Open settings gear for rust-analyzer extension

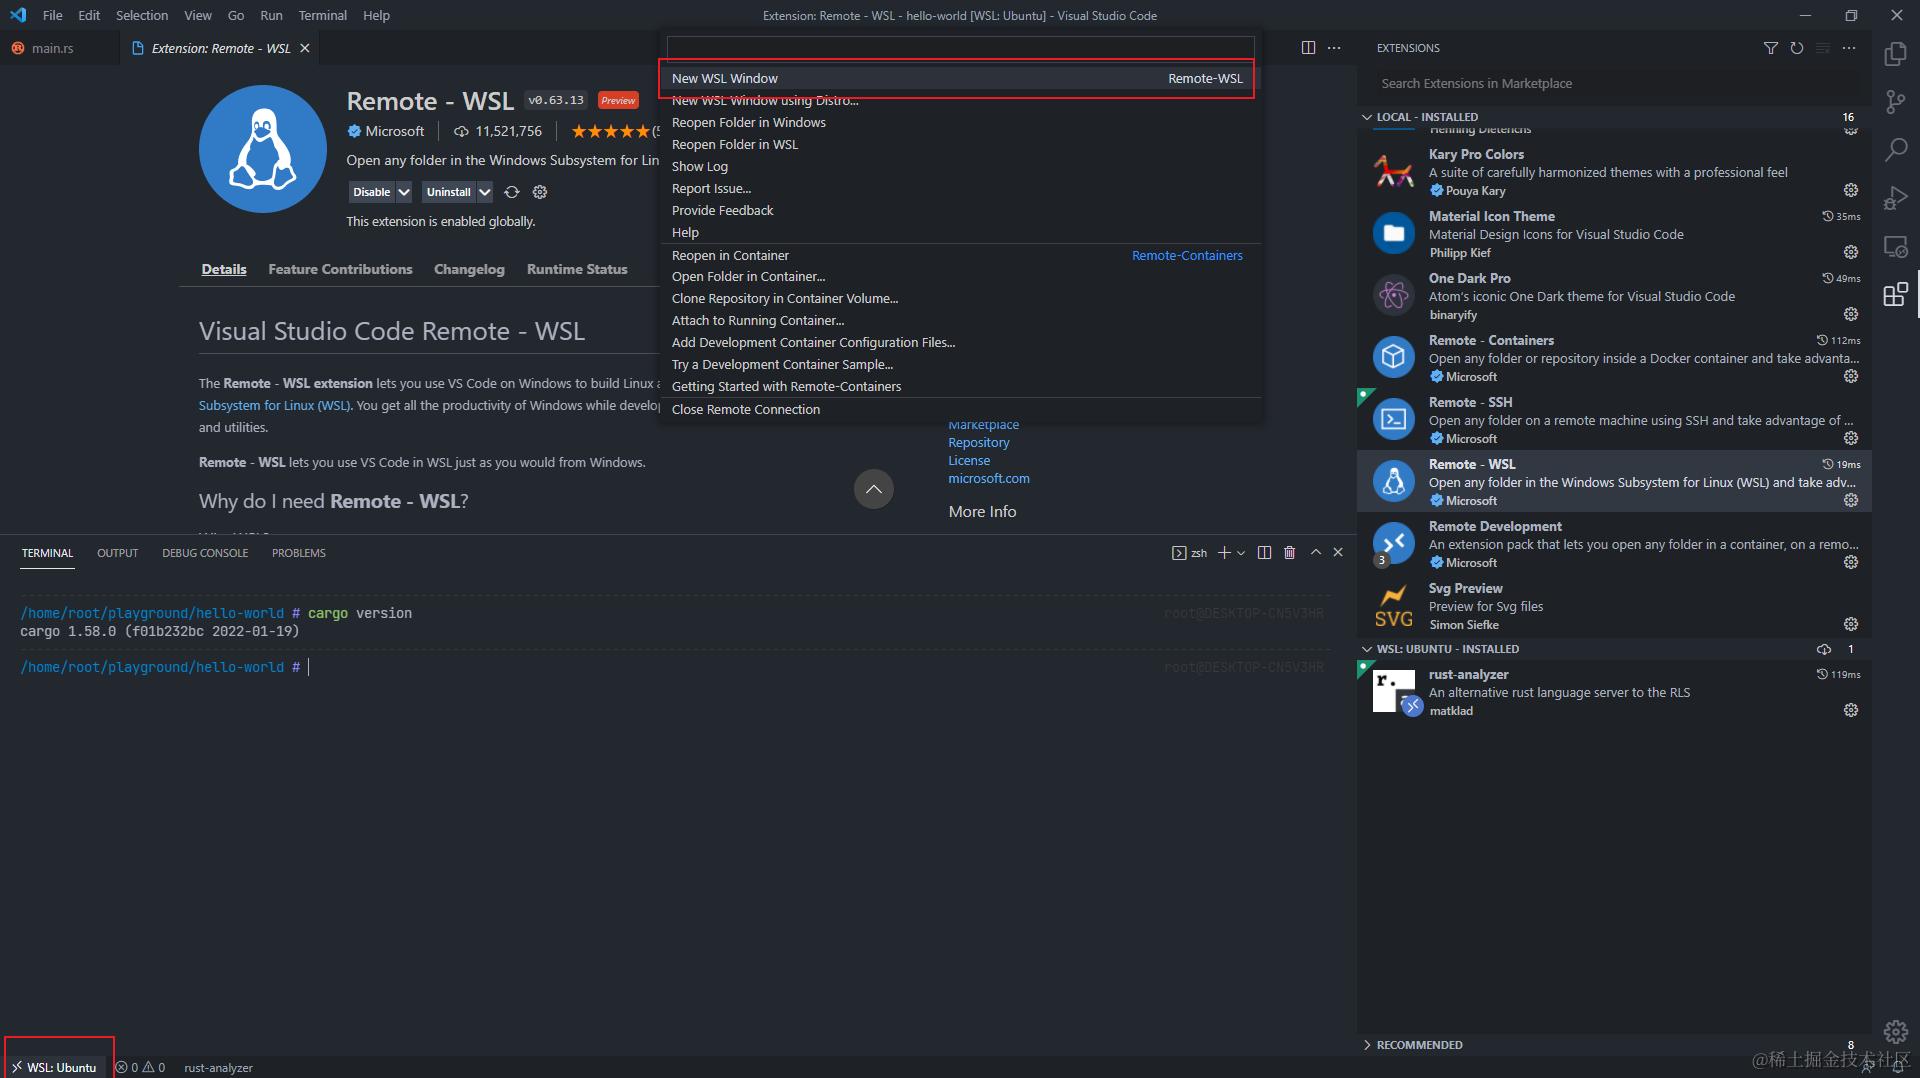click(x=1851, y=710)
